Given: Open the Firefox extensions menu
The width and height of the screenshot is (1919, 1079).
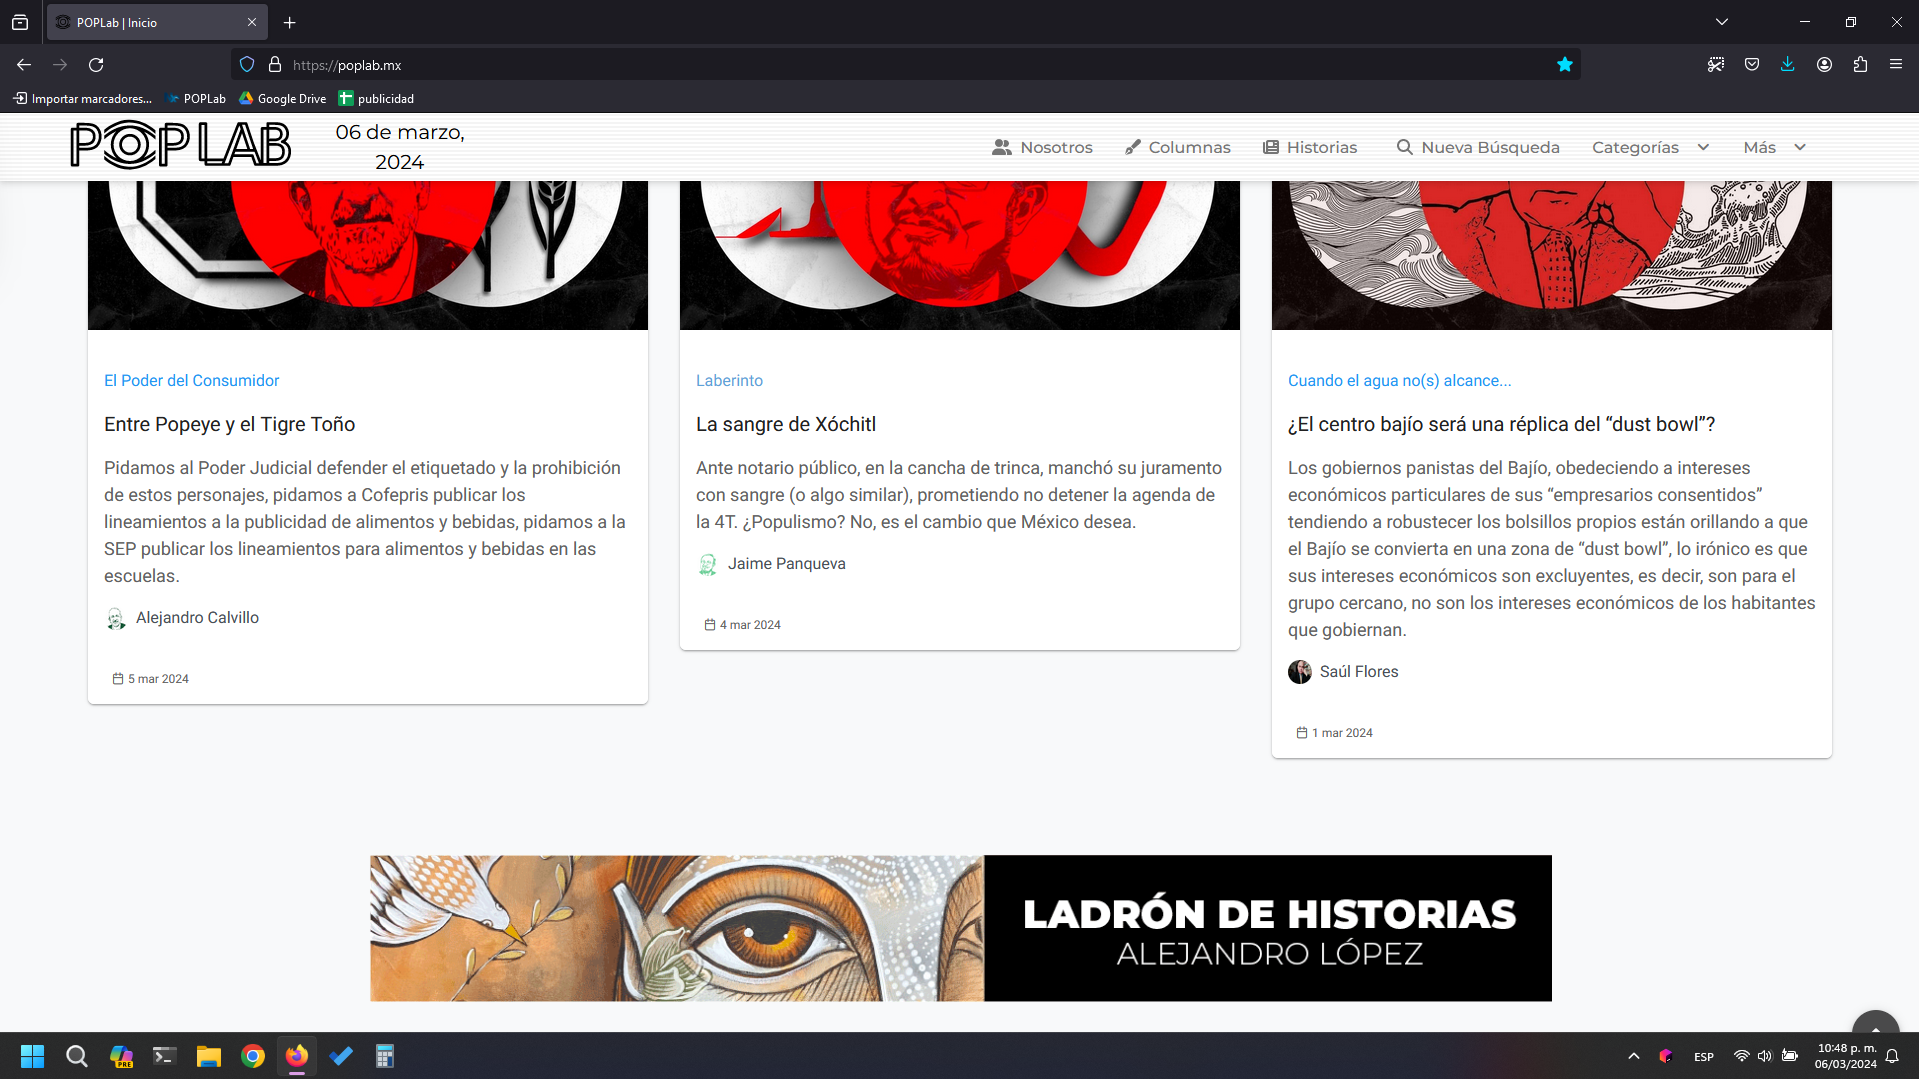Looking at the screenshot, I should pyautogui.click(x=1860, y=65).
